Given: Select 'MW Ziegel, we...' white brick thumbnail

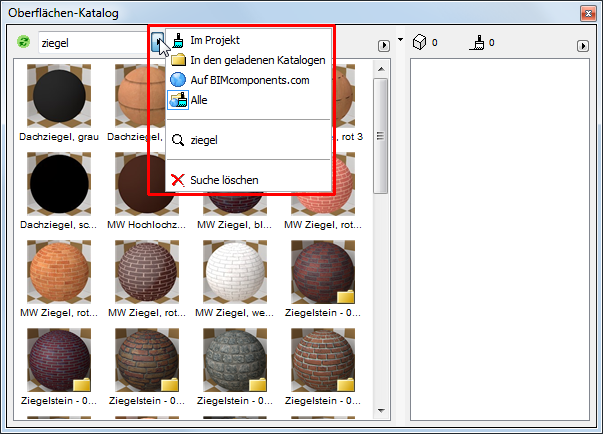Looking at the screenshot, I should click(x=235, y=272).
